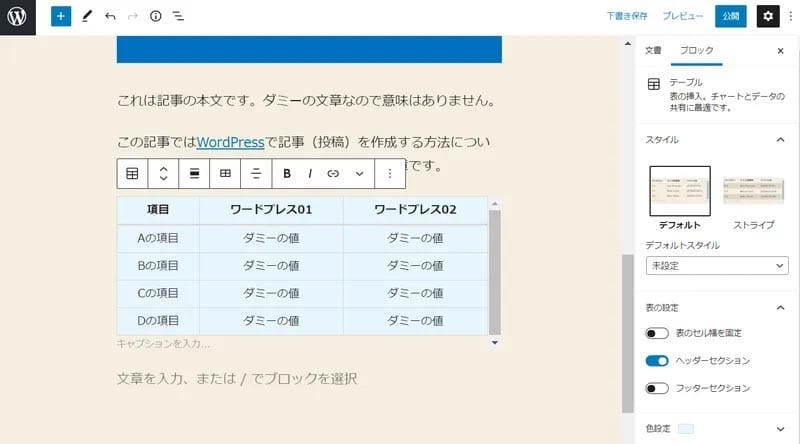Enable the footer section toggle
The height and width of the screenshot is (444, 800).
coord(657,388)
